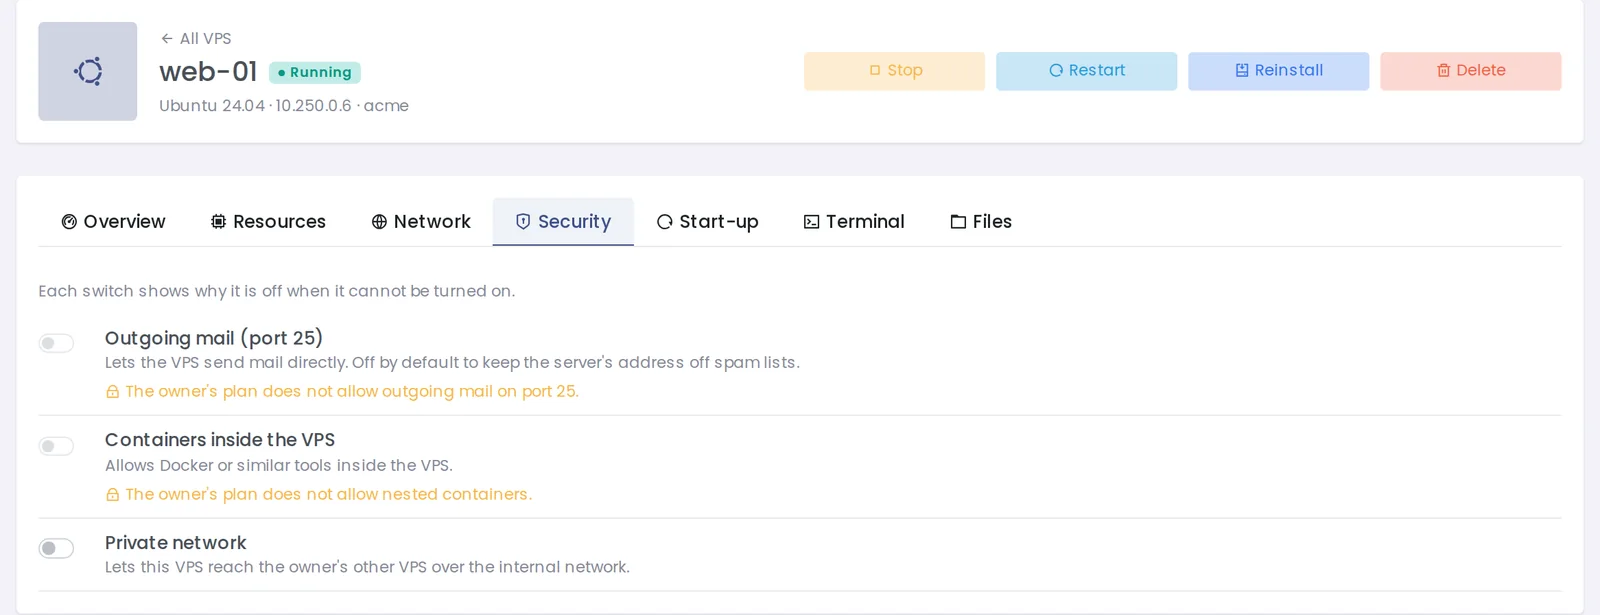Open the Overview tab
This screenshot has height=615, width=1600.
(x=113, y=222)
